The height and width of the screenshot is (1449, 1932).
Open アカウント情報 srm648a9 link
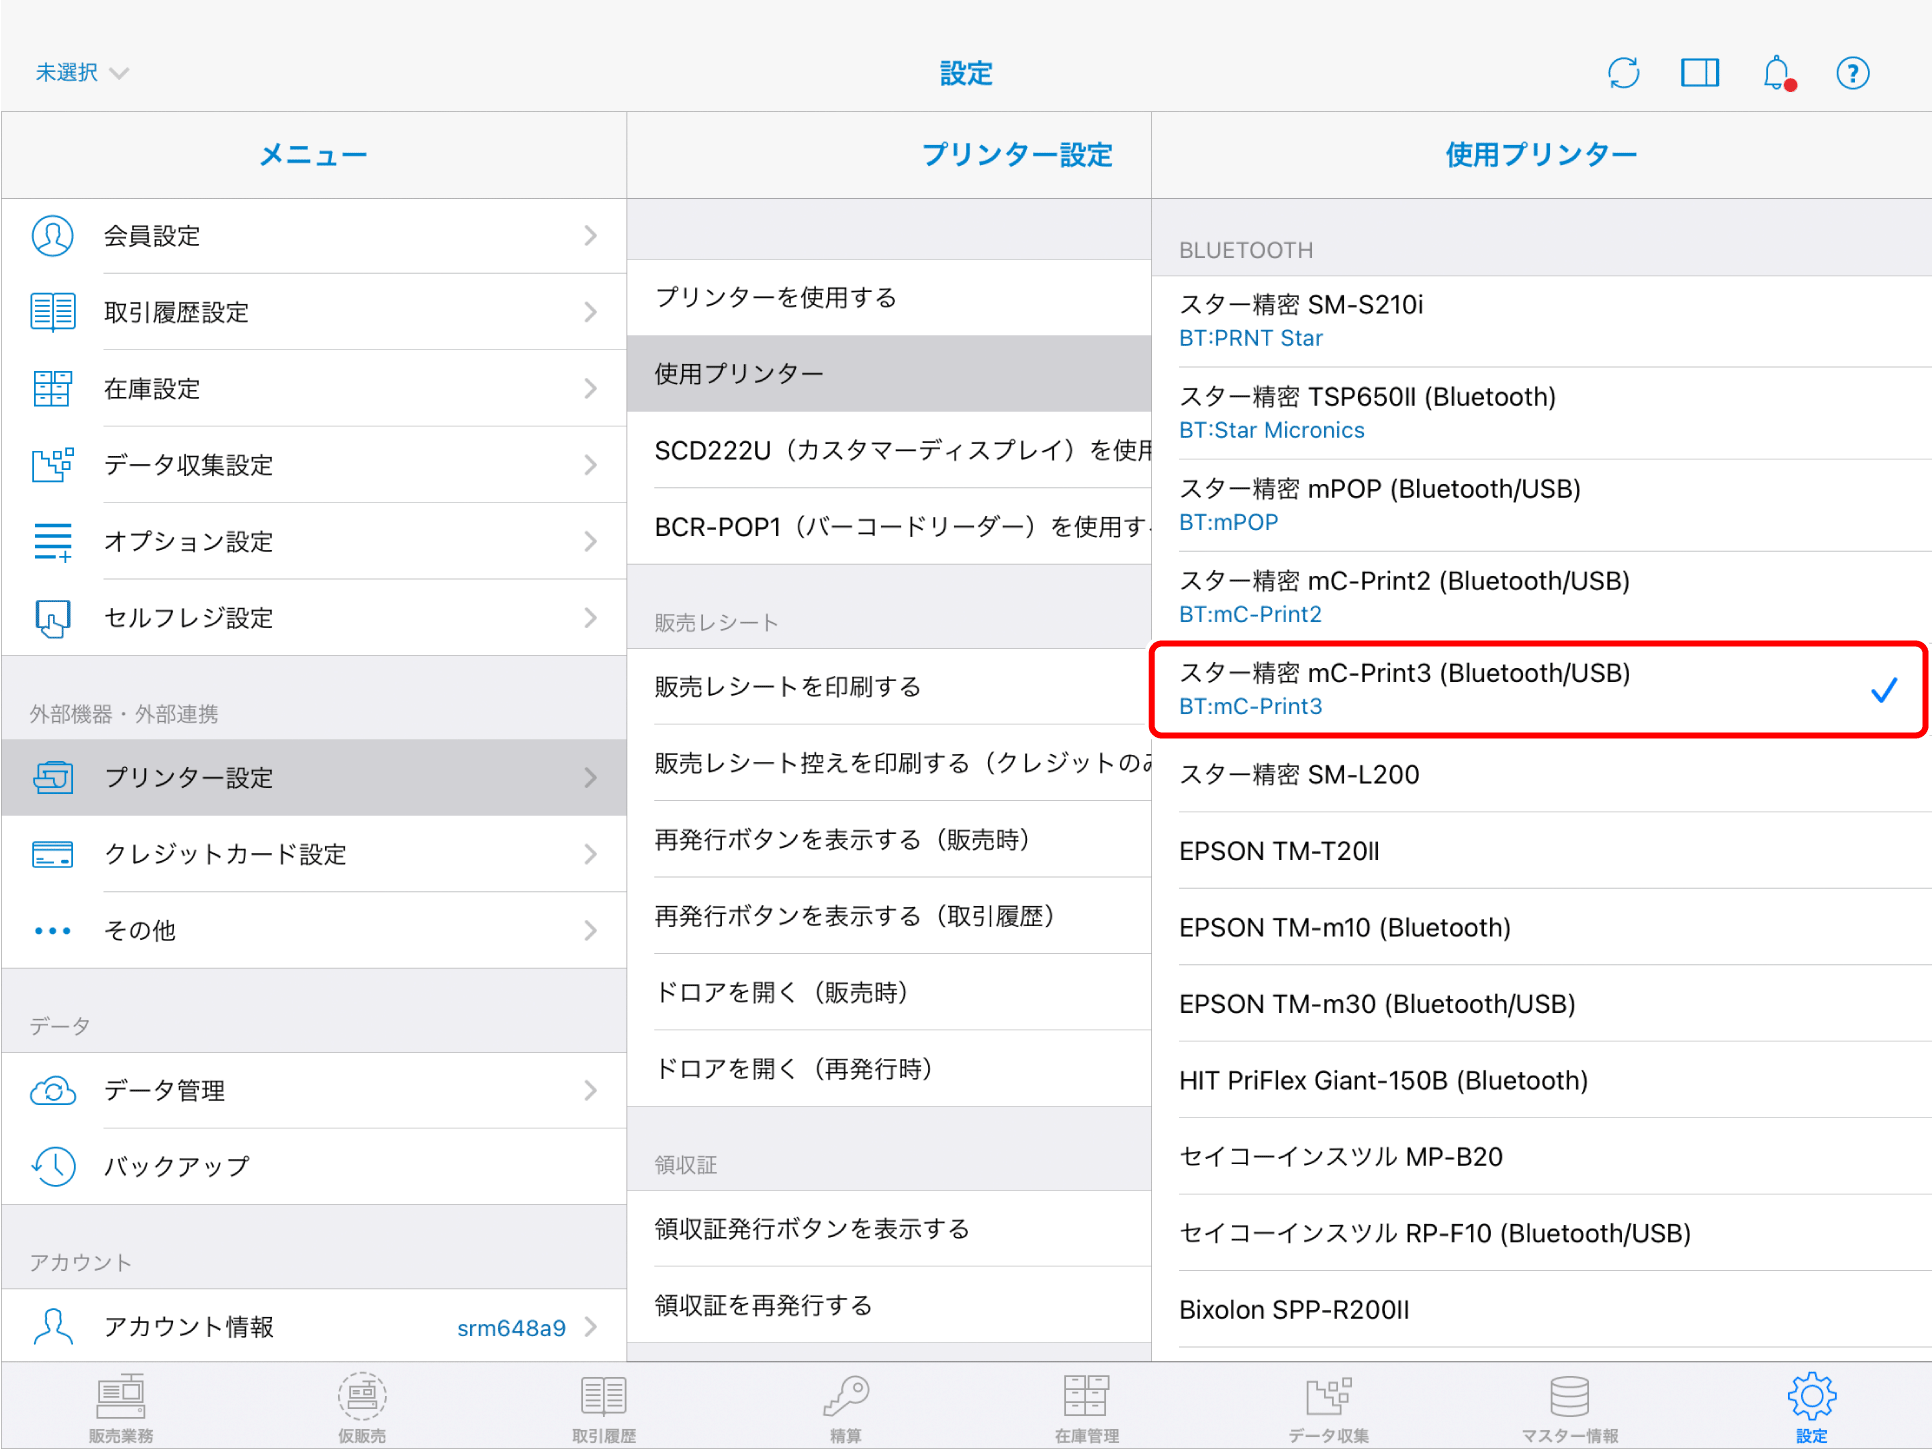click(x=512, y=1327)
